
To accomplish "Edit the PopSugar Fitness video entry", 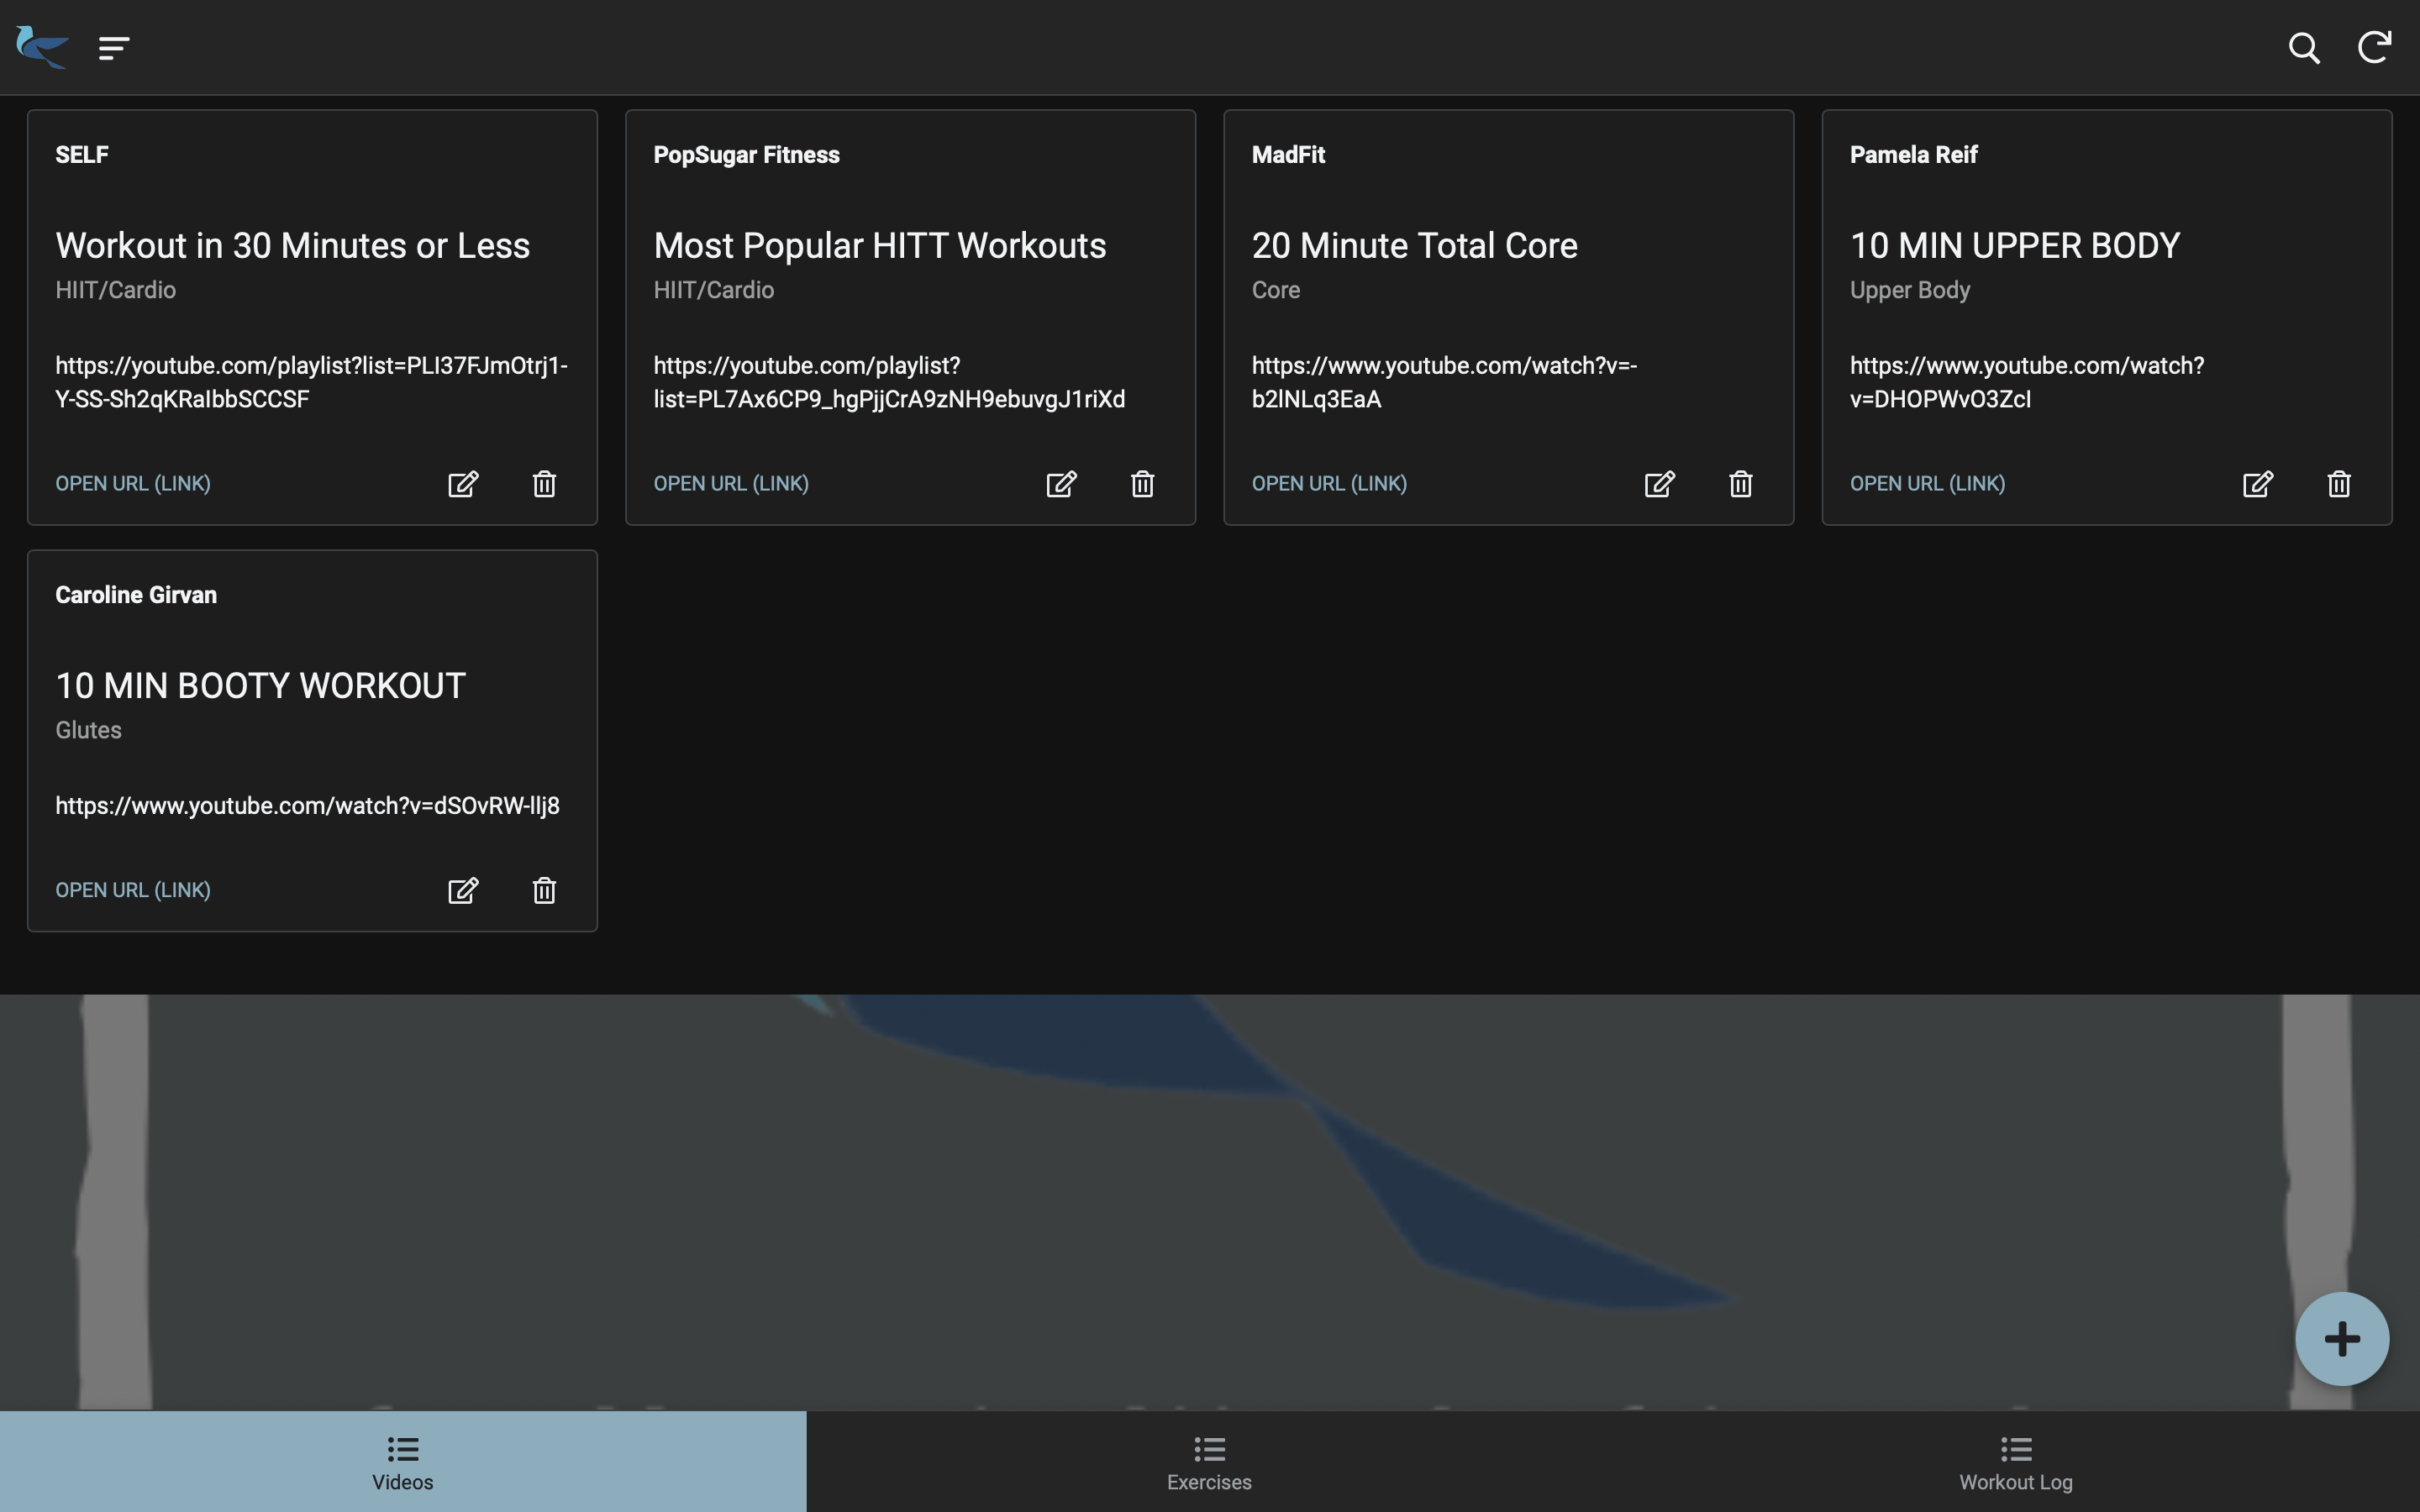I will click(x=1061, y=484).
